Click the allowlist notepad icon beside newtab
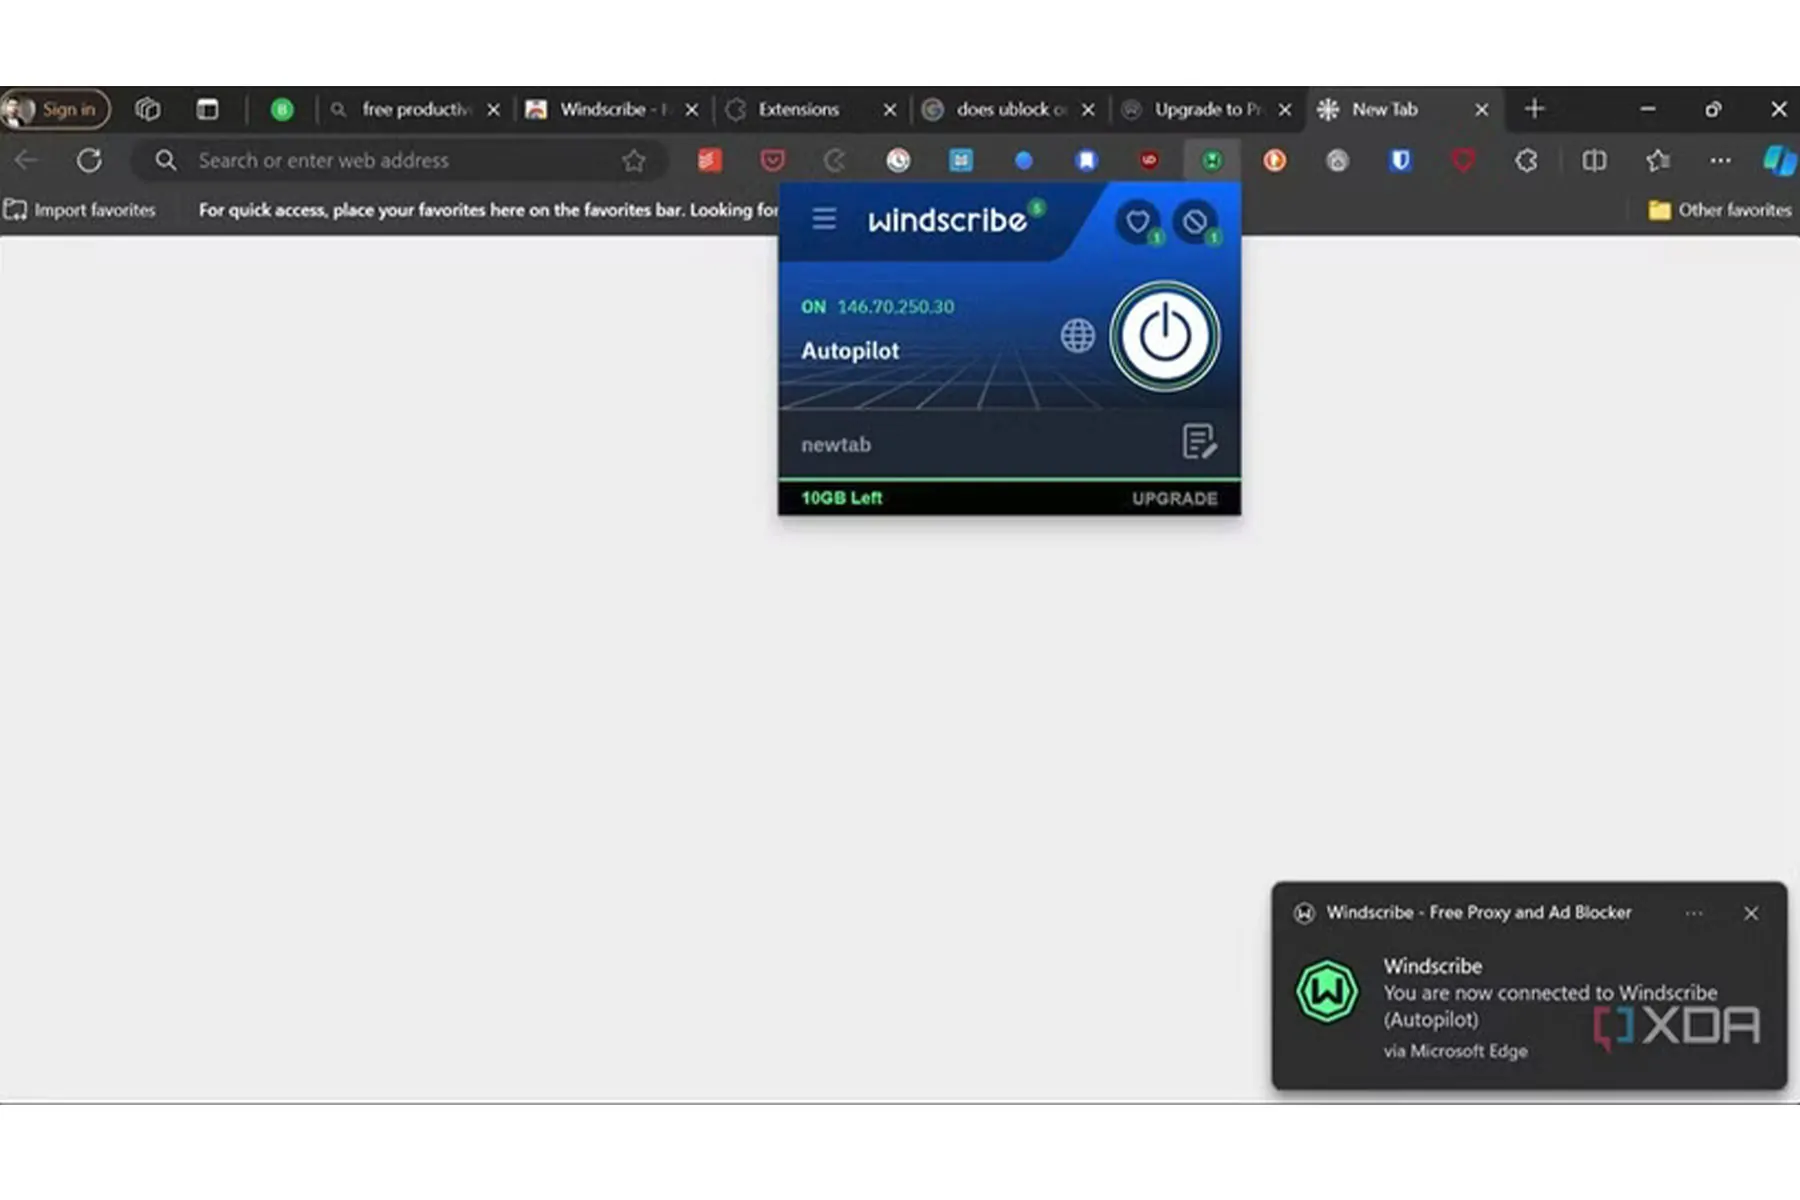1800x1200 pixels. (x=1198, y=442)
